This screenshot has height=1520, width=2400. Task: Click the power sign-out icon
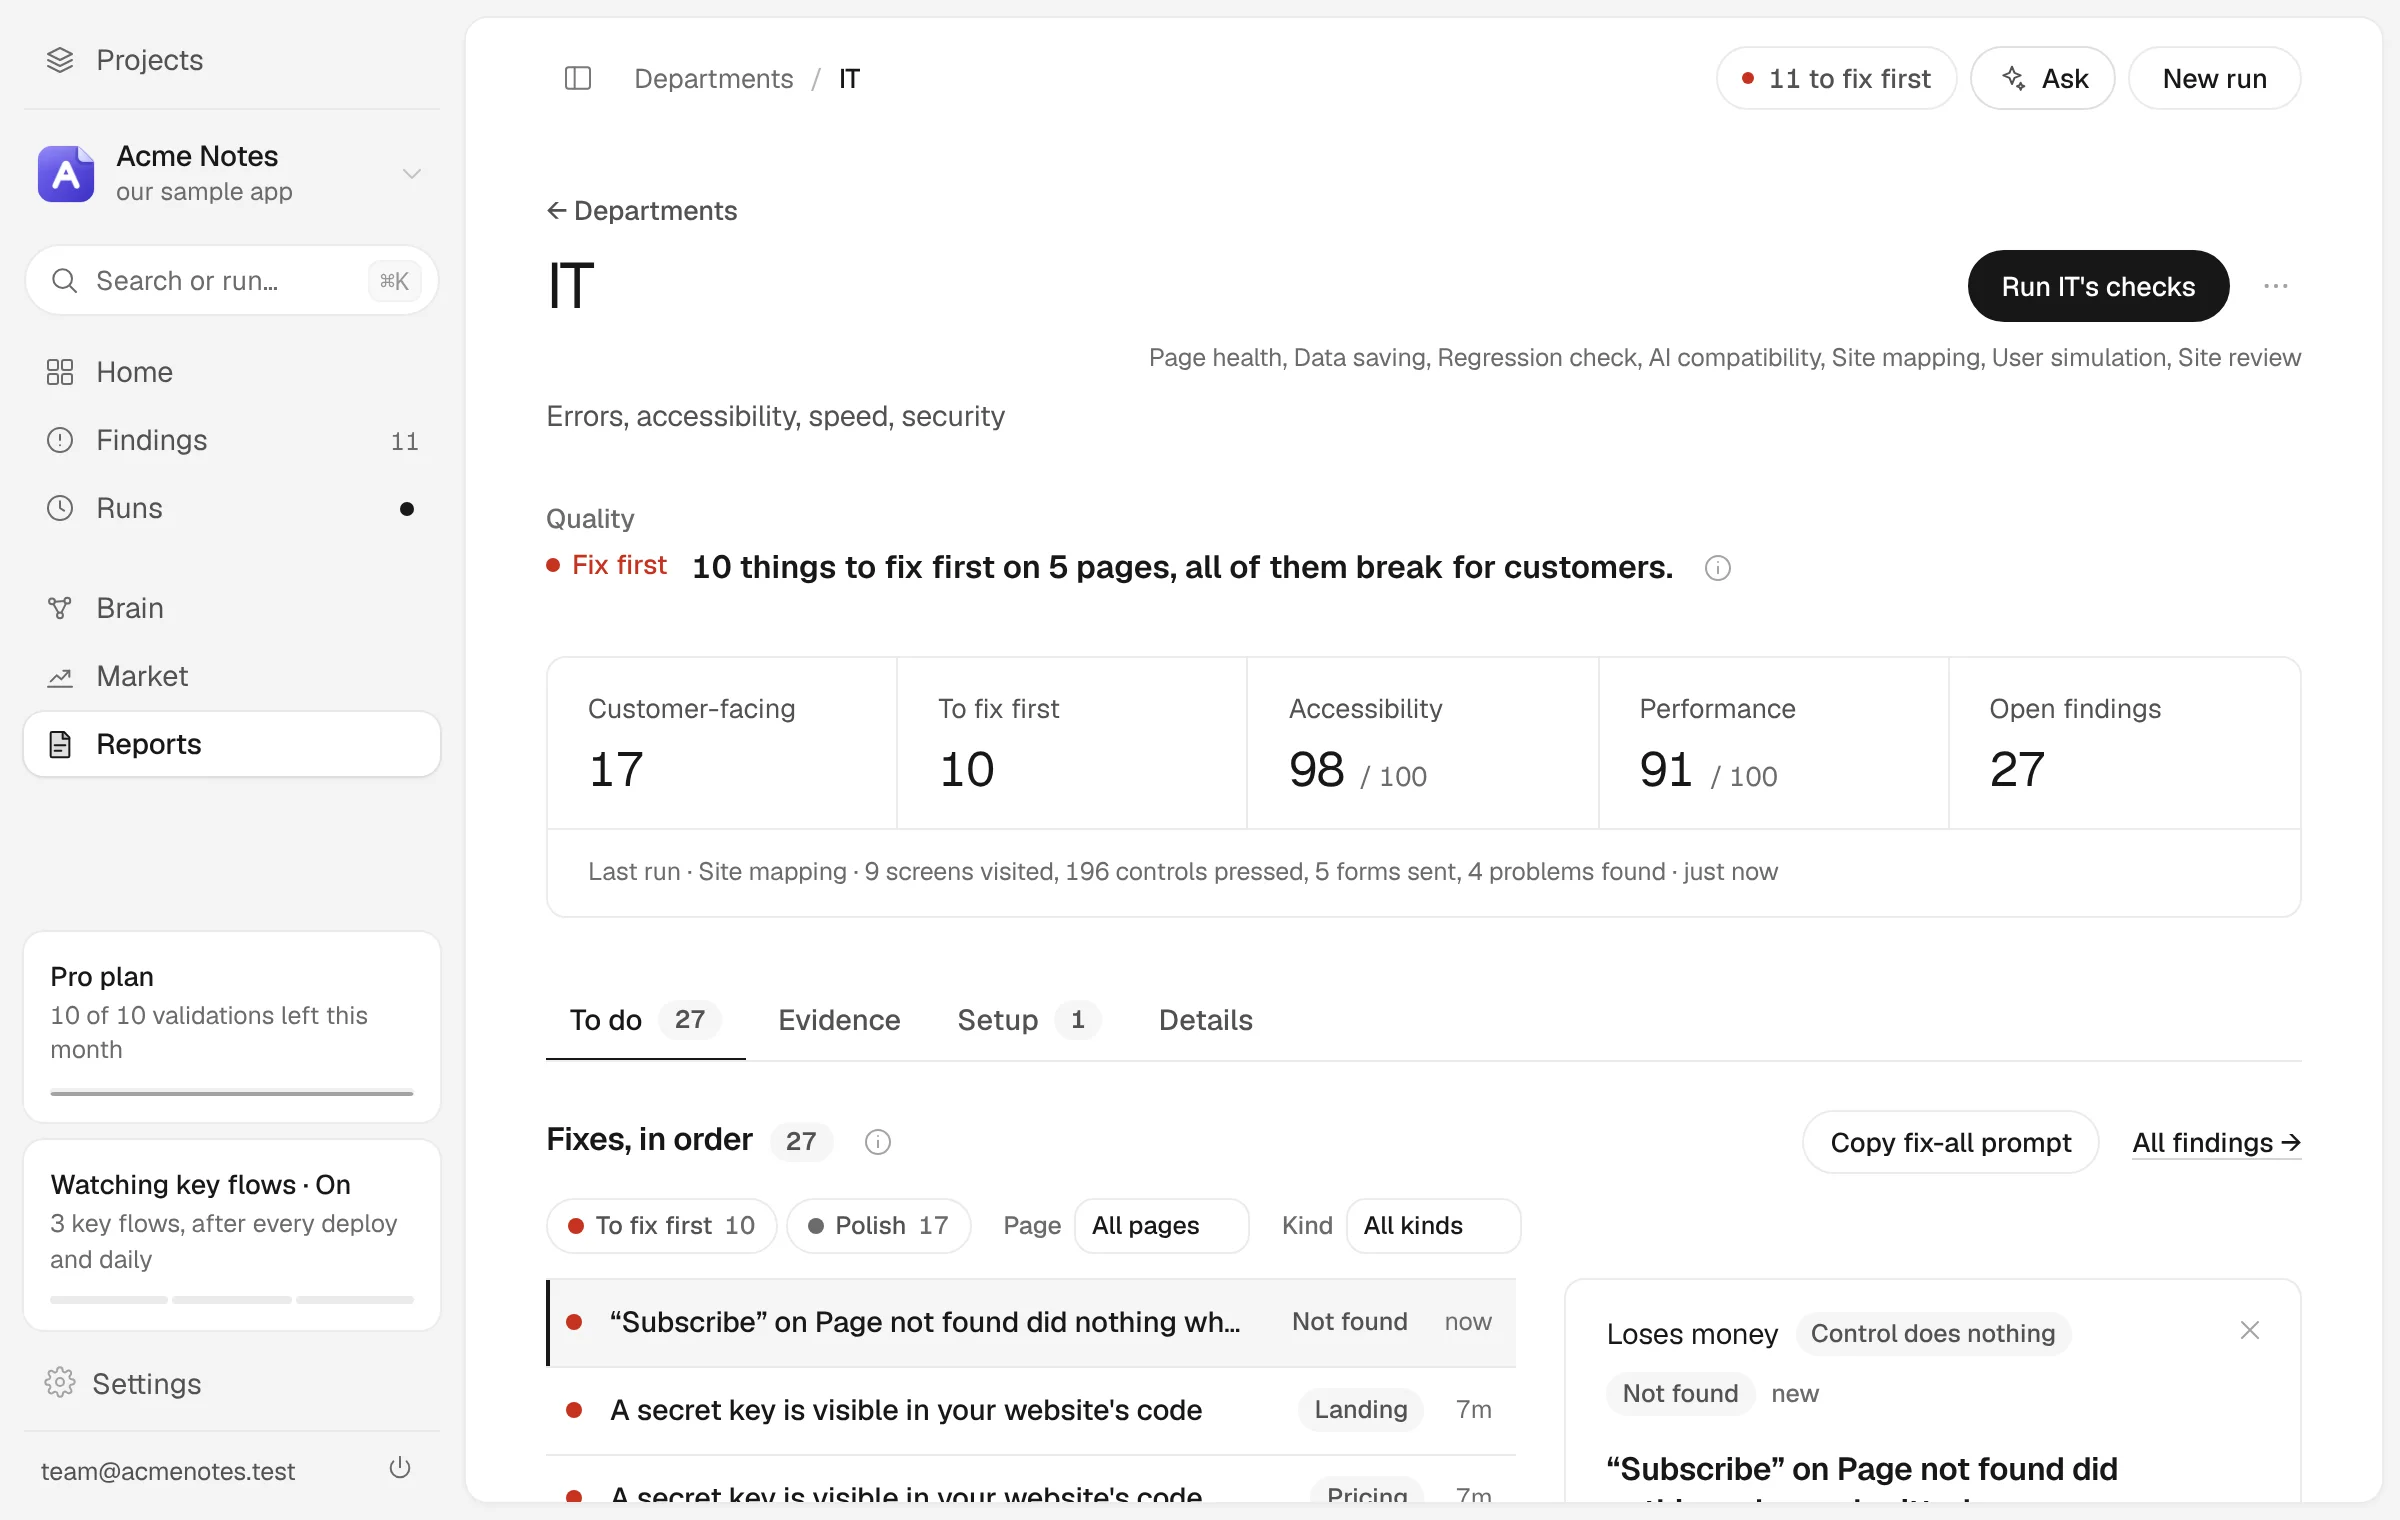(x=400, y=1468)
